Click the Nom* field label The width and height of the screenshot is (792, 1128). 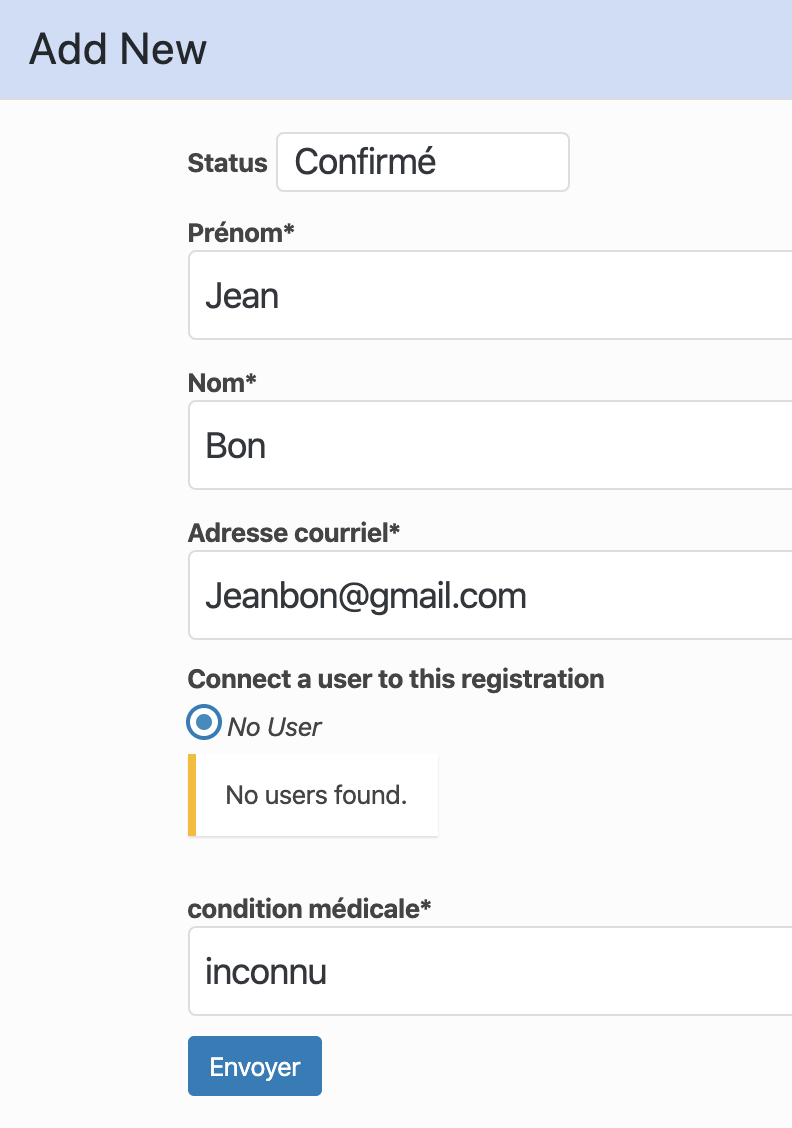[x=223, y=382]
